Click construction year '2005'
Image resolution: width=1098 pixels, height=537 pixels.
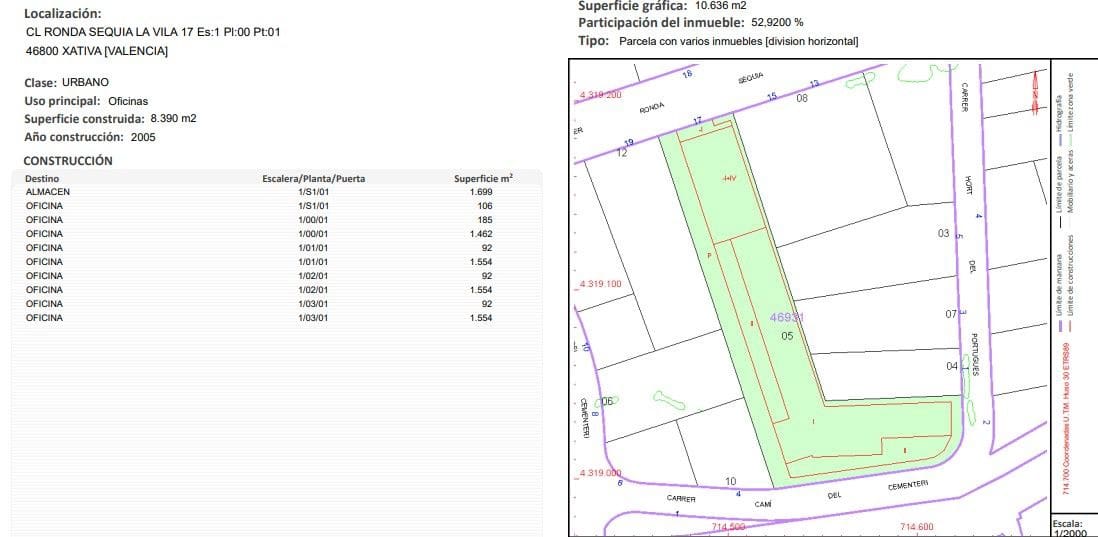(x=143, y=137)
